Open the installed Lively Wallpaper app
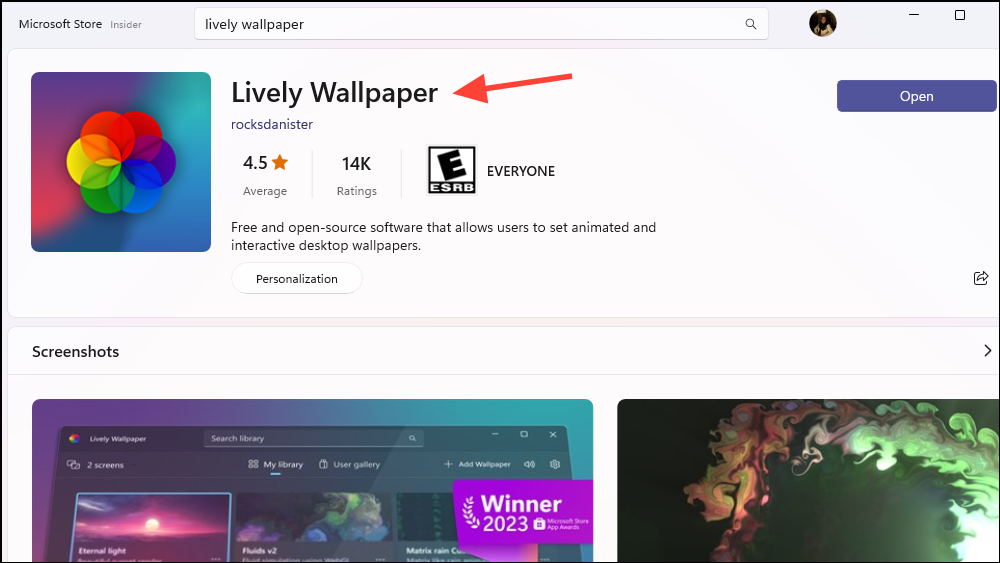Screen dimensions: 1000x563 click(x=916, y=96)
